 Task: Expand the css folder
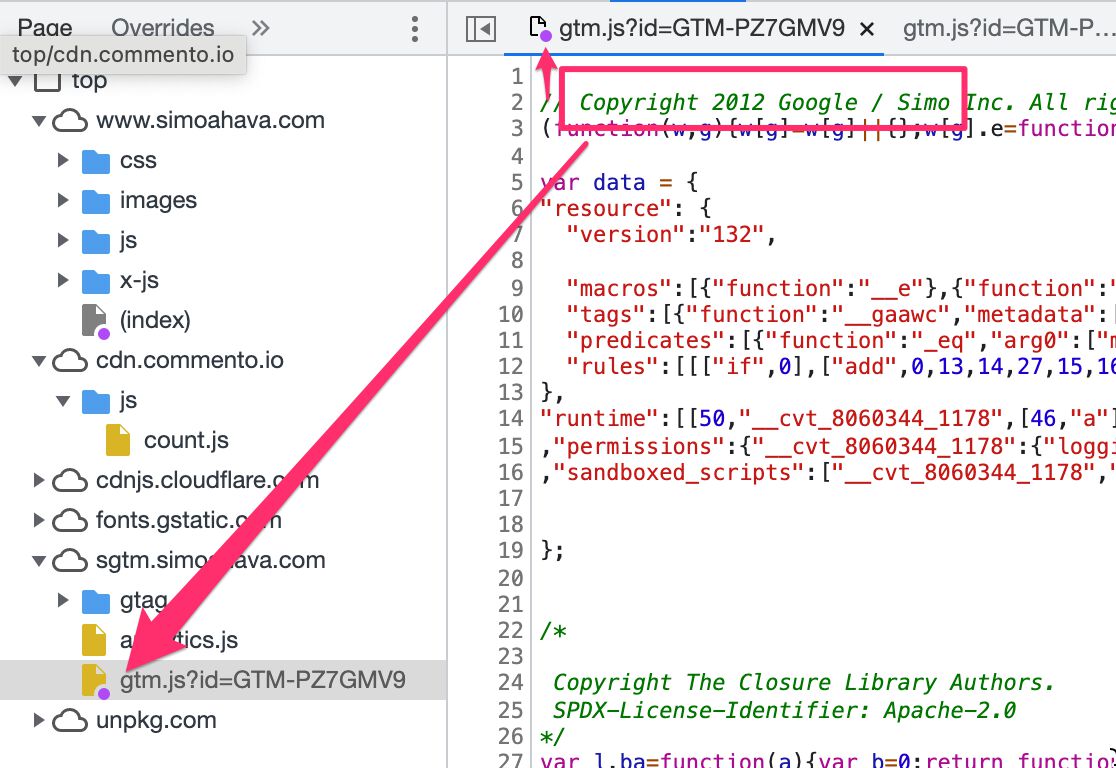coord(63,161)
